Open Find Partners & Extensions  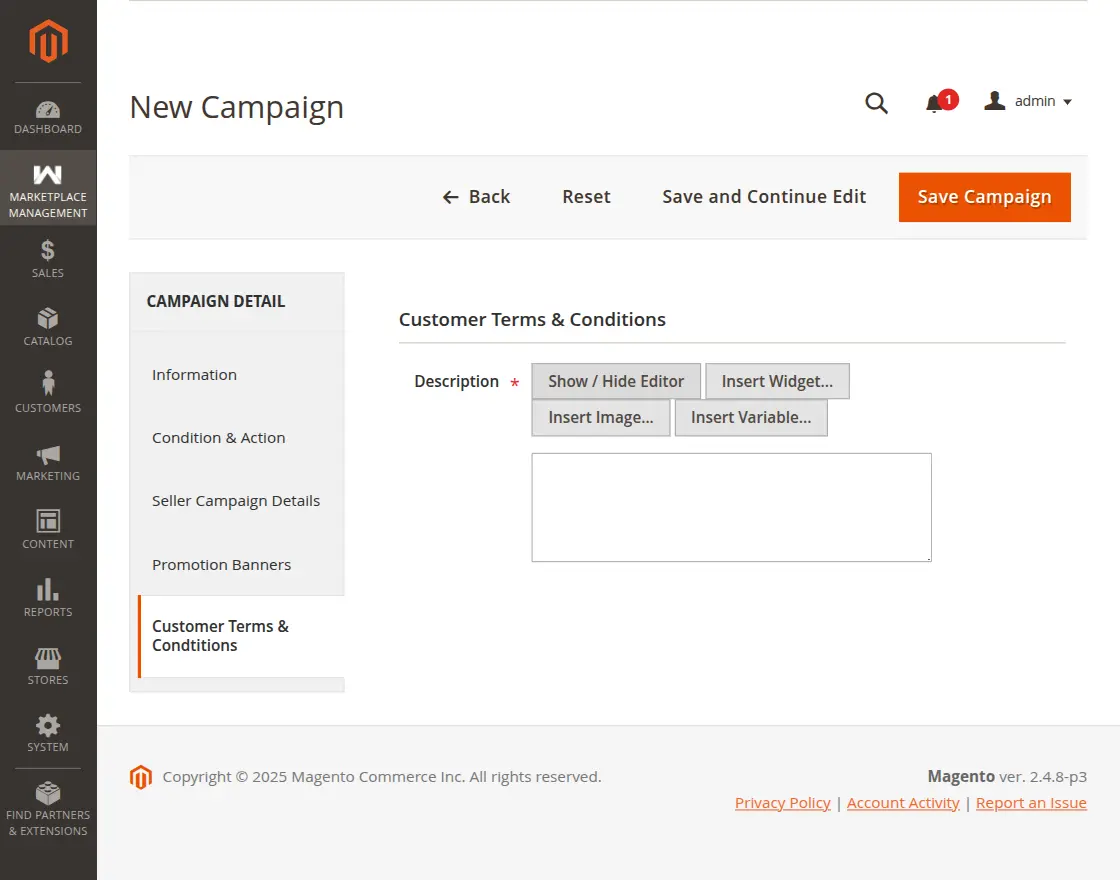click(48, 806)
